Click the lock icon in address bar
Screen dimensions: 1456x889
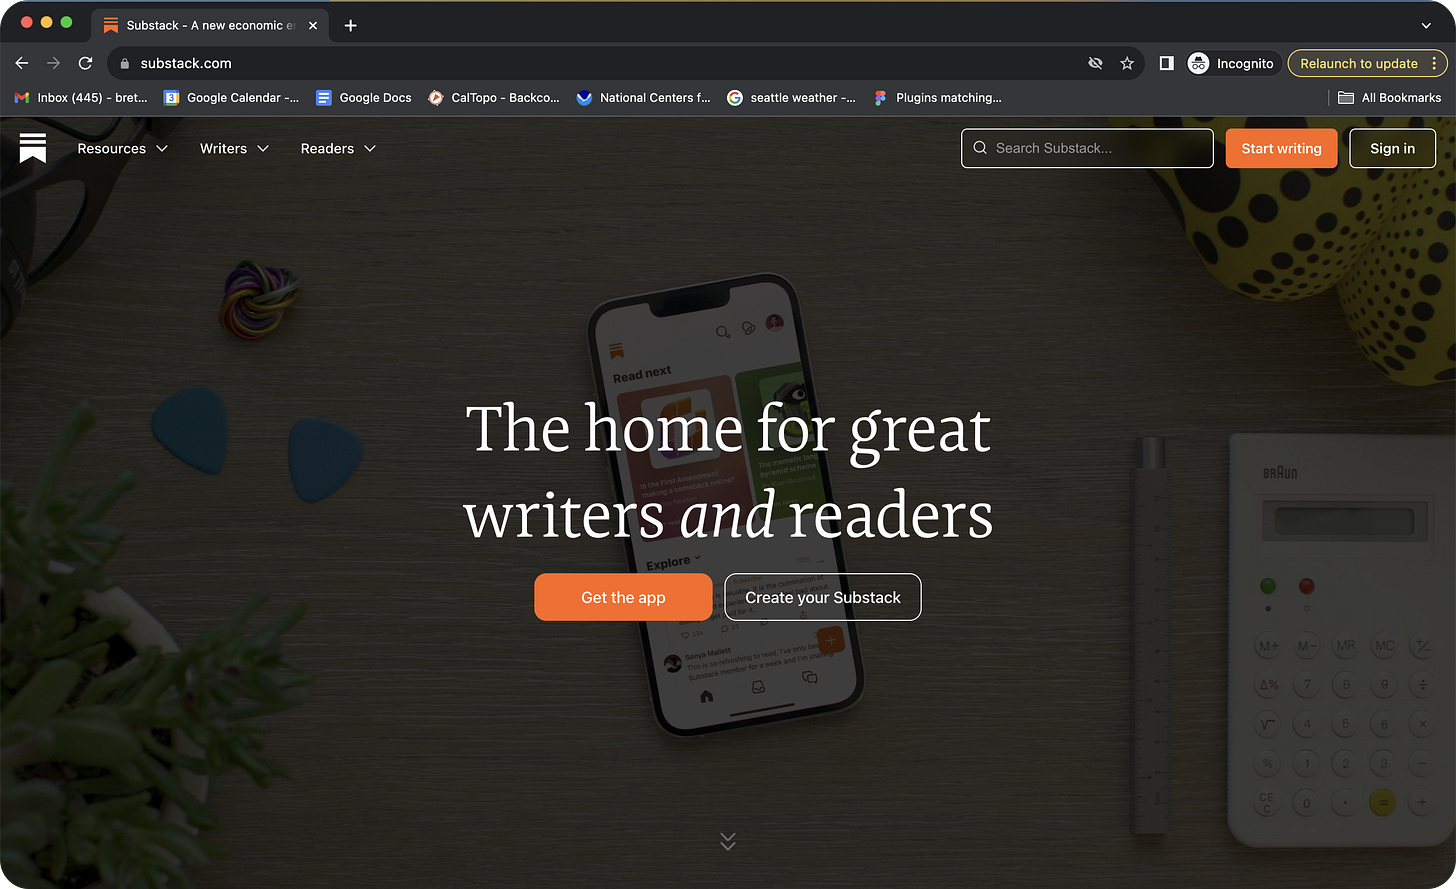click(x=125, y=63)
